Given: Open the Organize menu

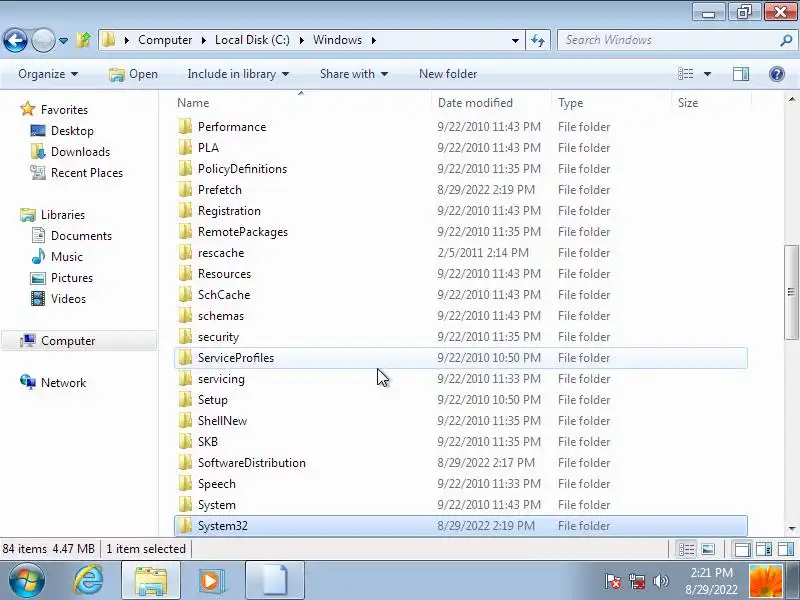Looking at the screenshot, I should click(x=48, y=74).
